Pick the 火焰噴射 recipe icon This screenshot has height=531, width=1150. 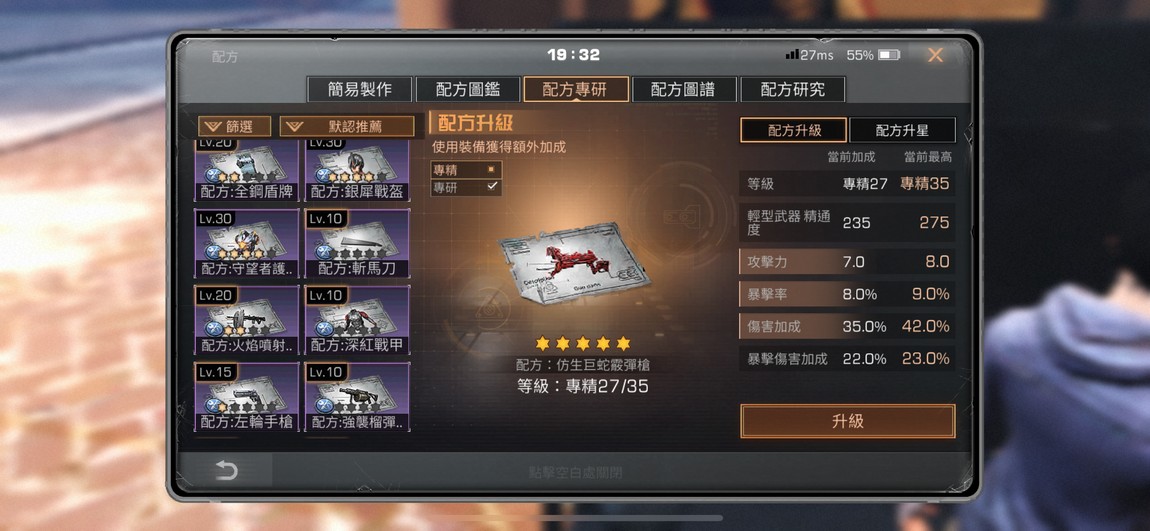(x=246, y=321)
